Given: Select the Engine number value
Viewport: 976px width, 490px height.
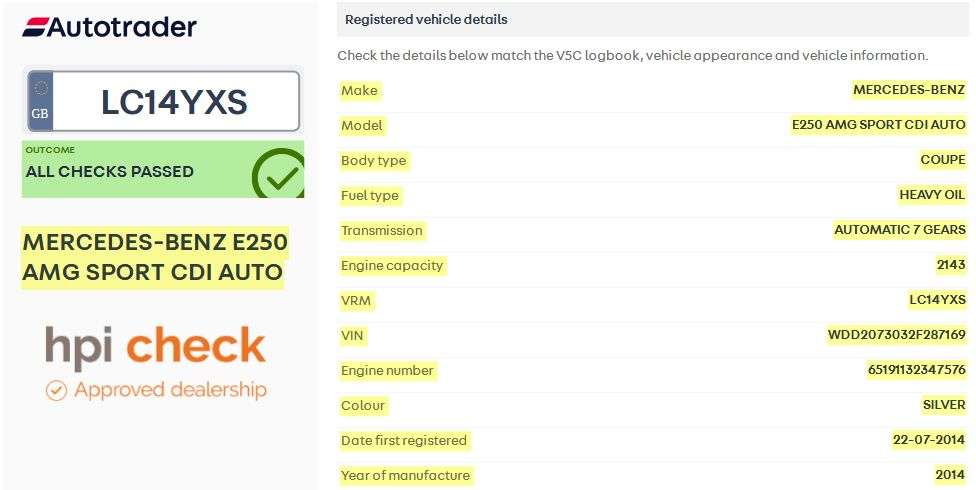Looking at the screenshot, I should coord(916,370).
